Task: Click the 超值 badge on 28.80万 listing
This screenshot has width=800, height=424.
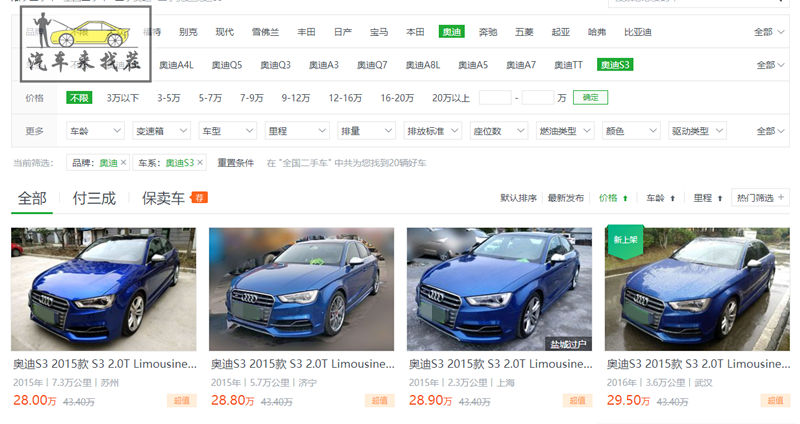Action: tap(380, 401)
